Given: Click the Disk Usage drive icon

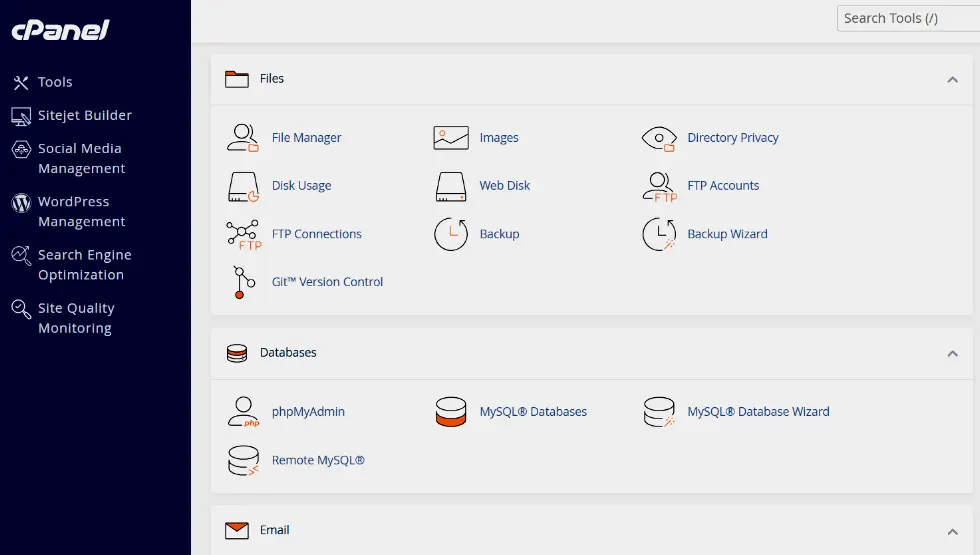Looking at the screenshot, I should click(243, 187).
